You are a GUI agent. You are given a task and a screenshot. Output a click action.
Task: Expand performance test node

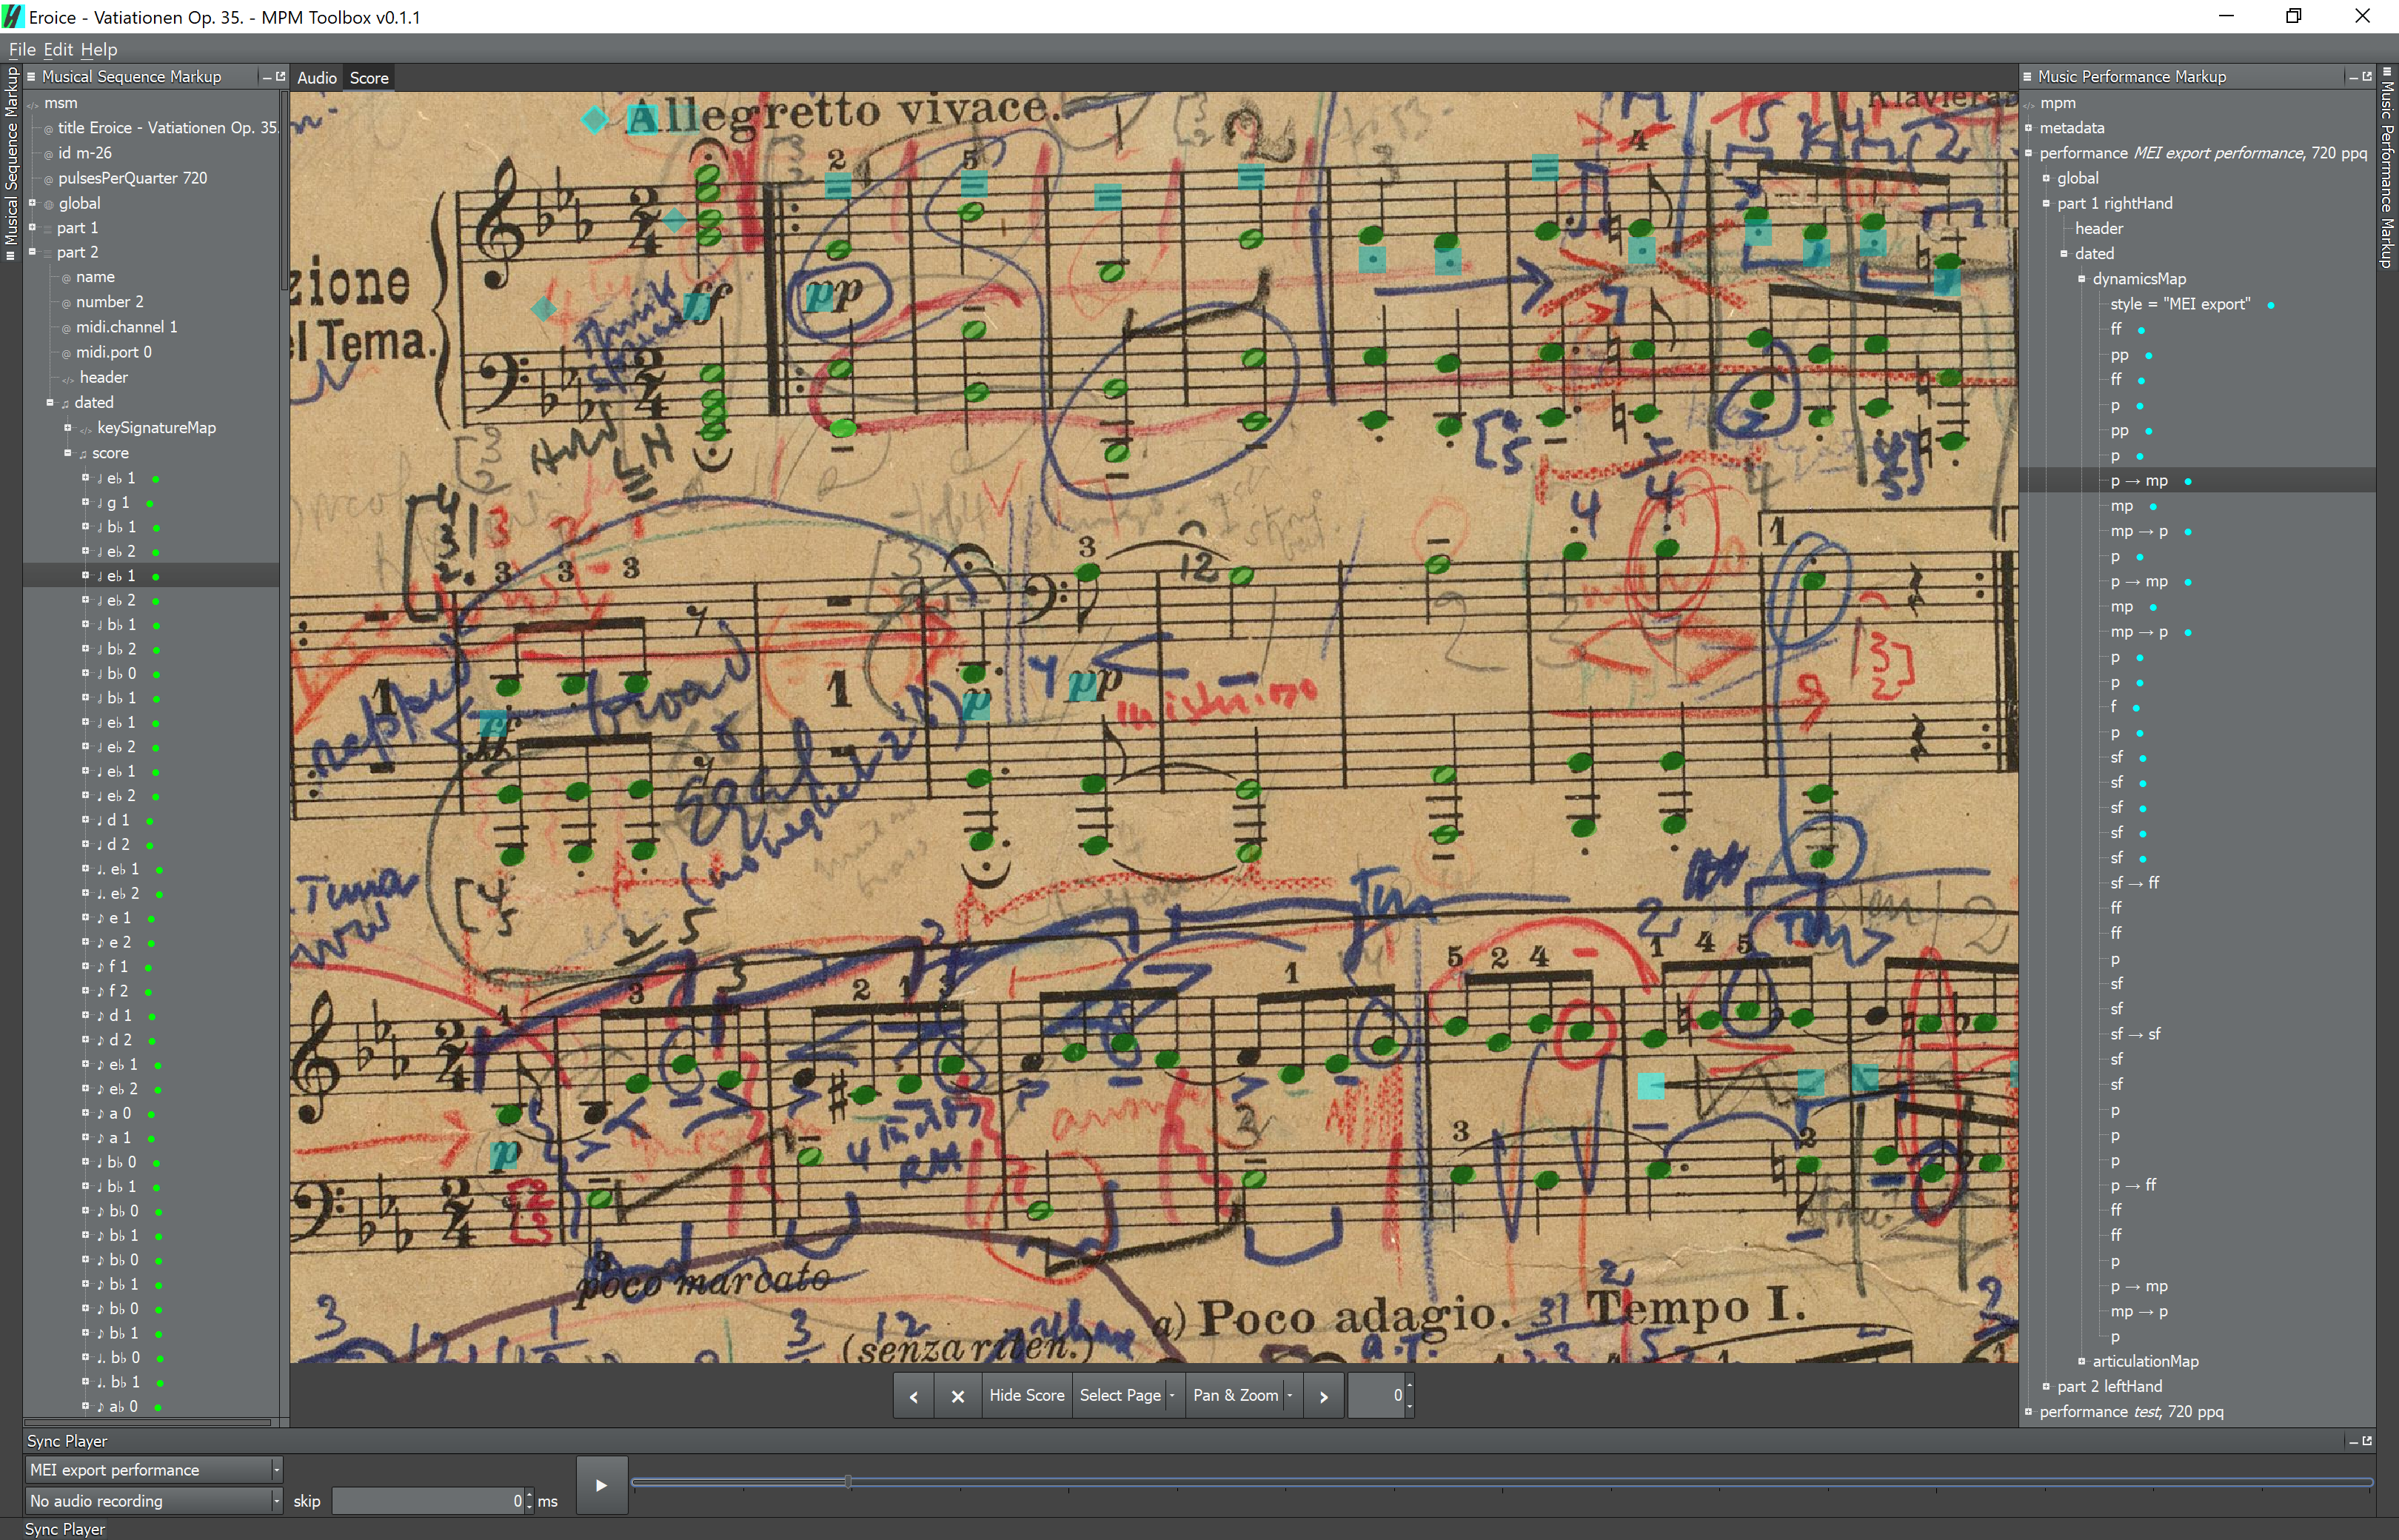(x=2028, y=1411)
